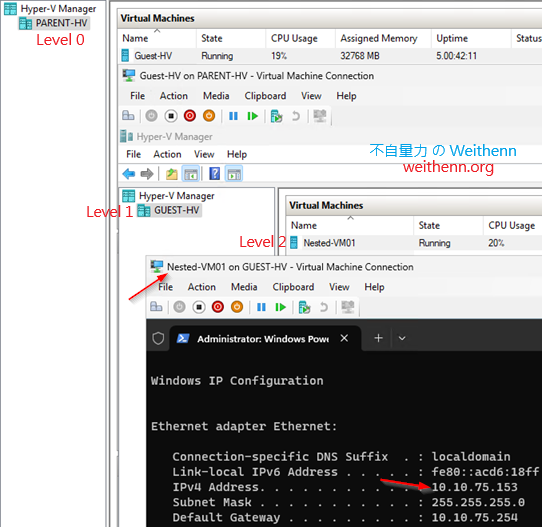542x527 pixels.
Task: Open Media menu in Guest-HV connection window
Action: point(216,96)
